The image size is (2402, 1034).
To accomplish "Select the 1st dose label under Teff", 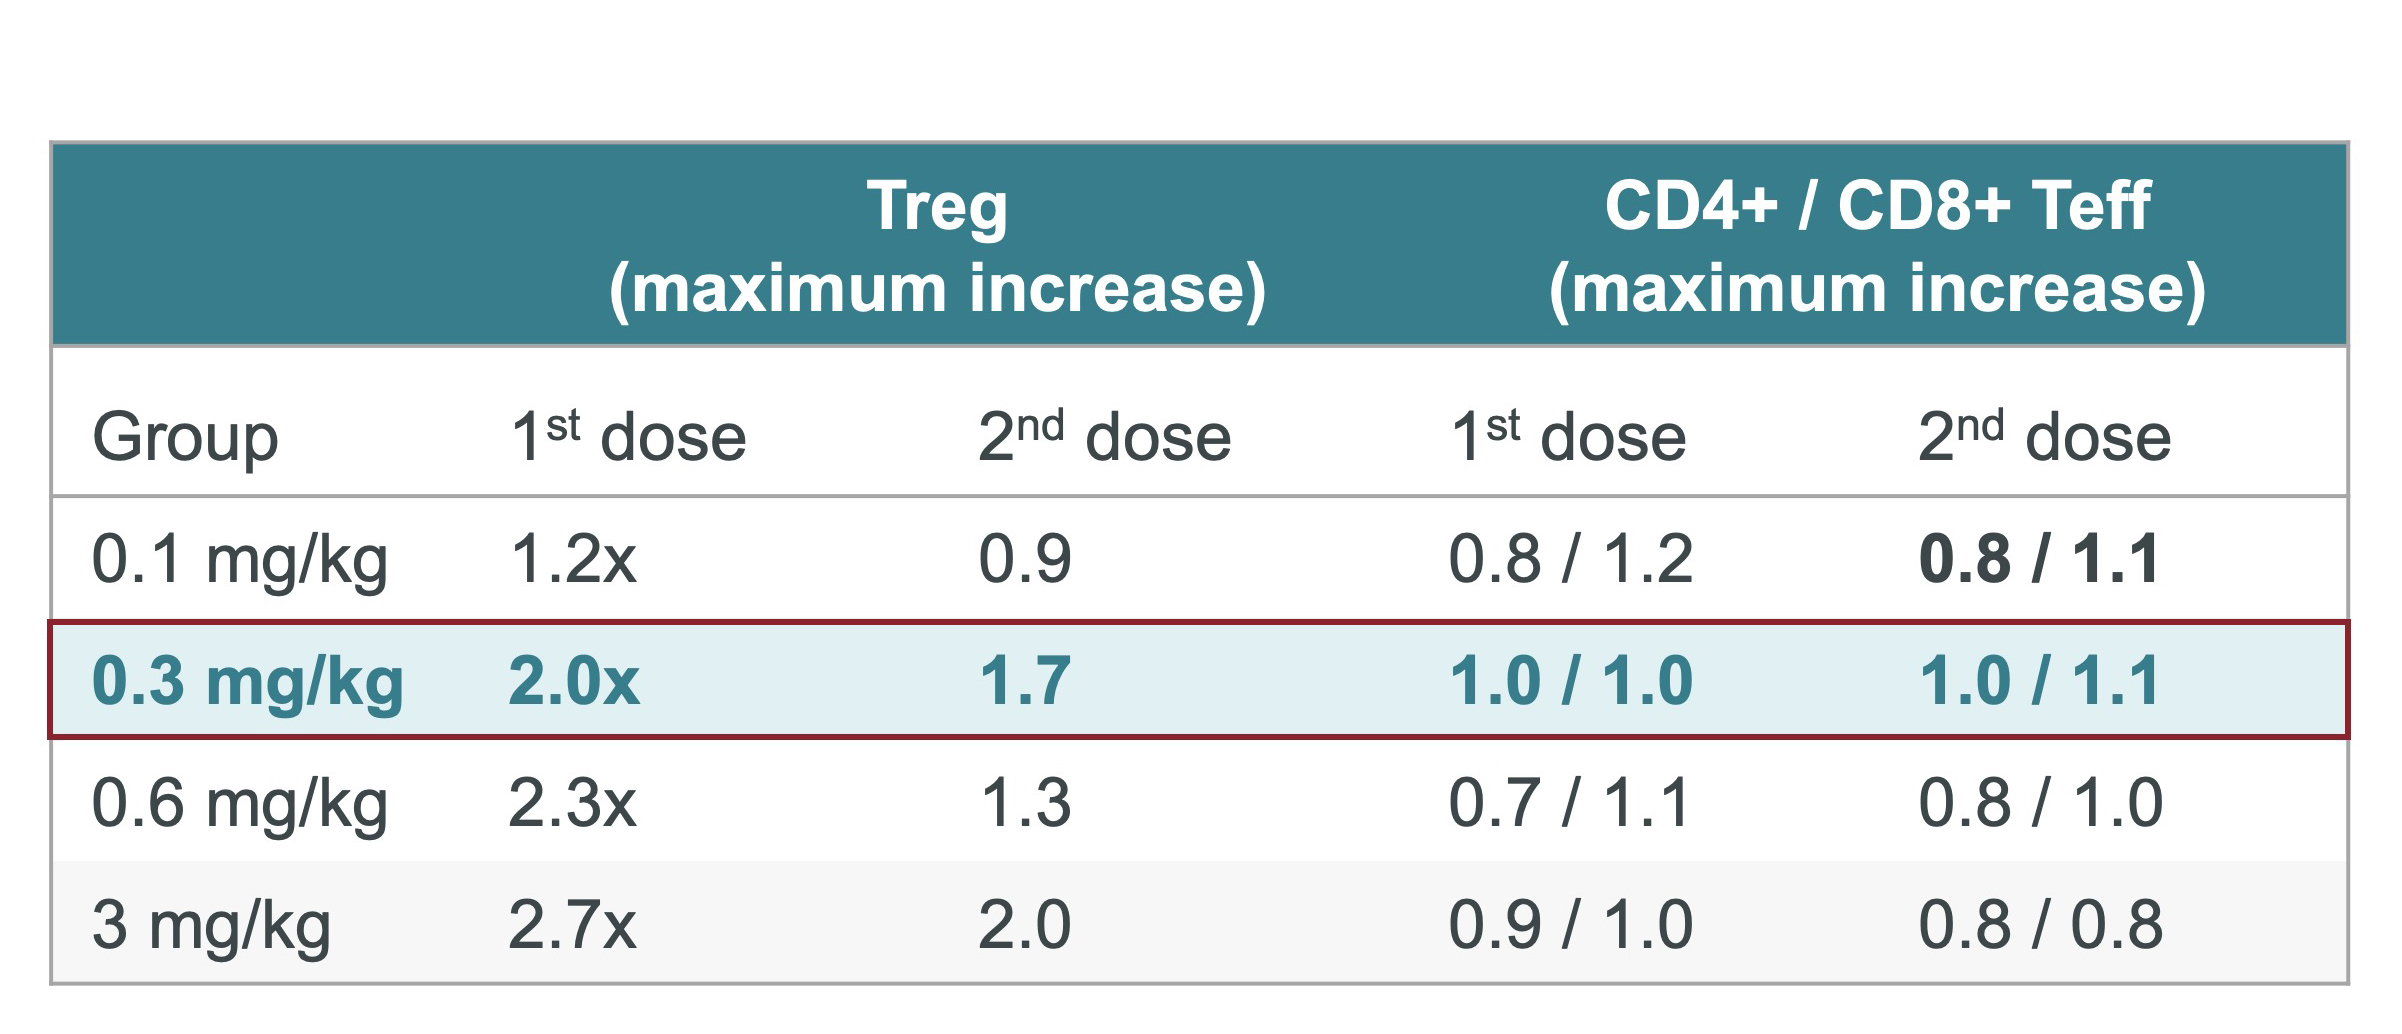I will pyautogui.click(x=1568, y=436).
